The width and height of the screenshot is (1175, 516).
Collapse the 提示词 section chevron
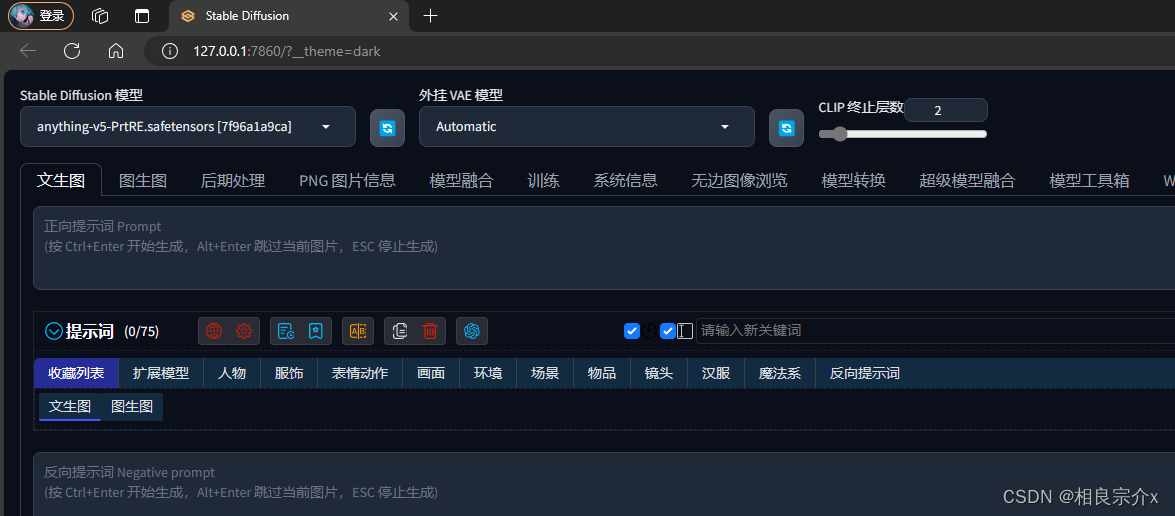click(53, 331)
